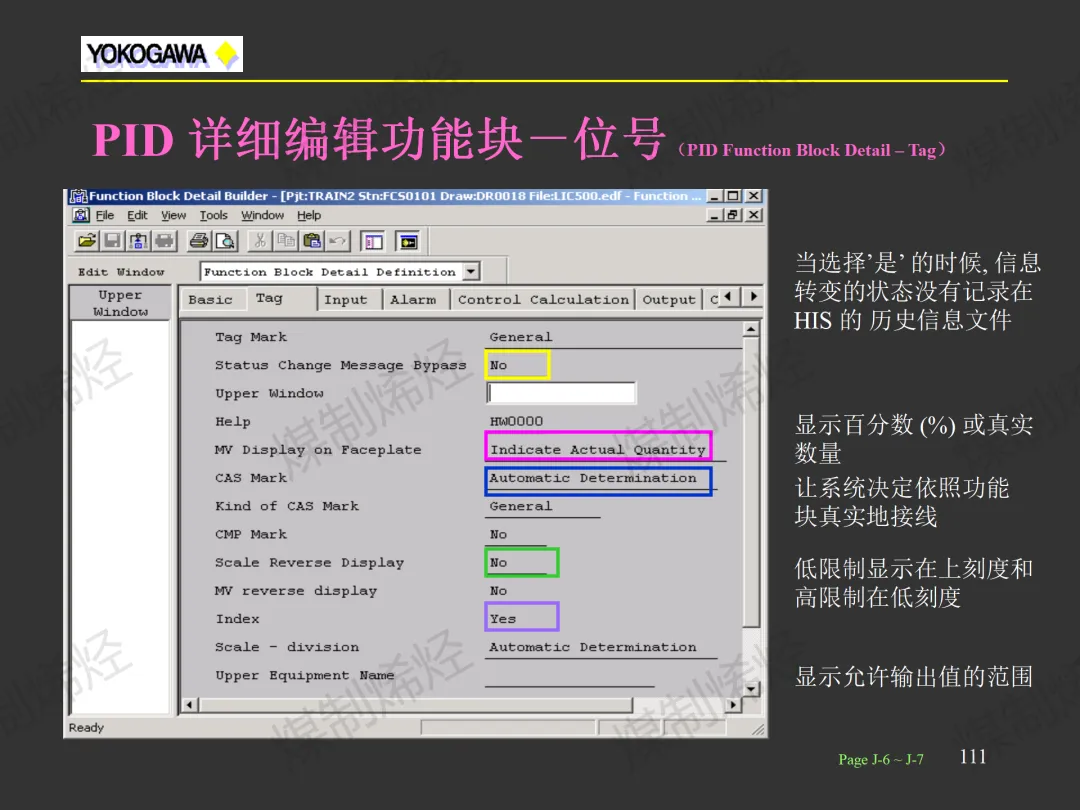Image resolution: width=1080 pixels, height=810 pixels.
Task: Click the document icon beside the File menu
Action: tap(81, 215)
